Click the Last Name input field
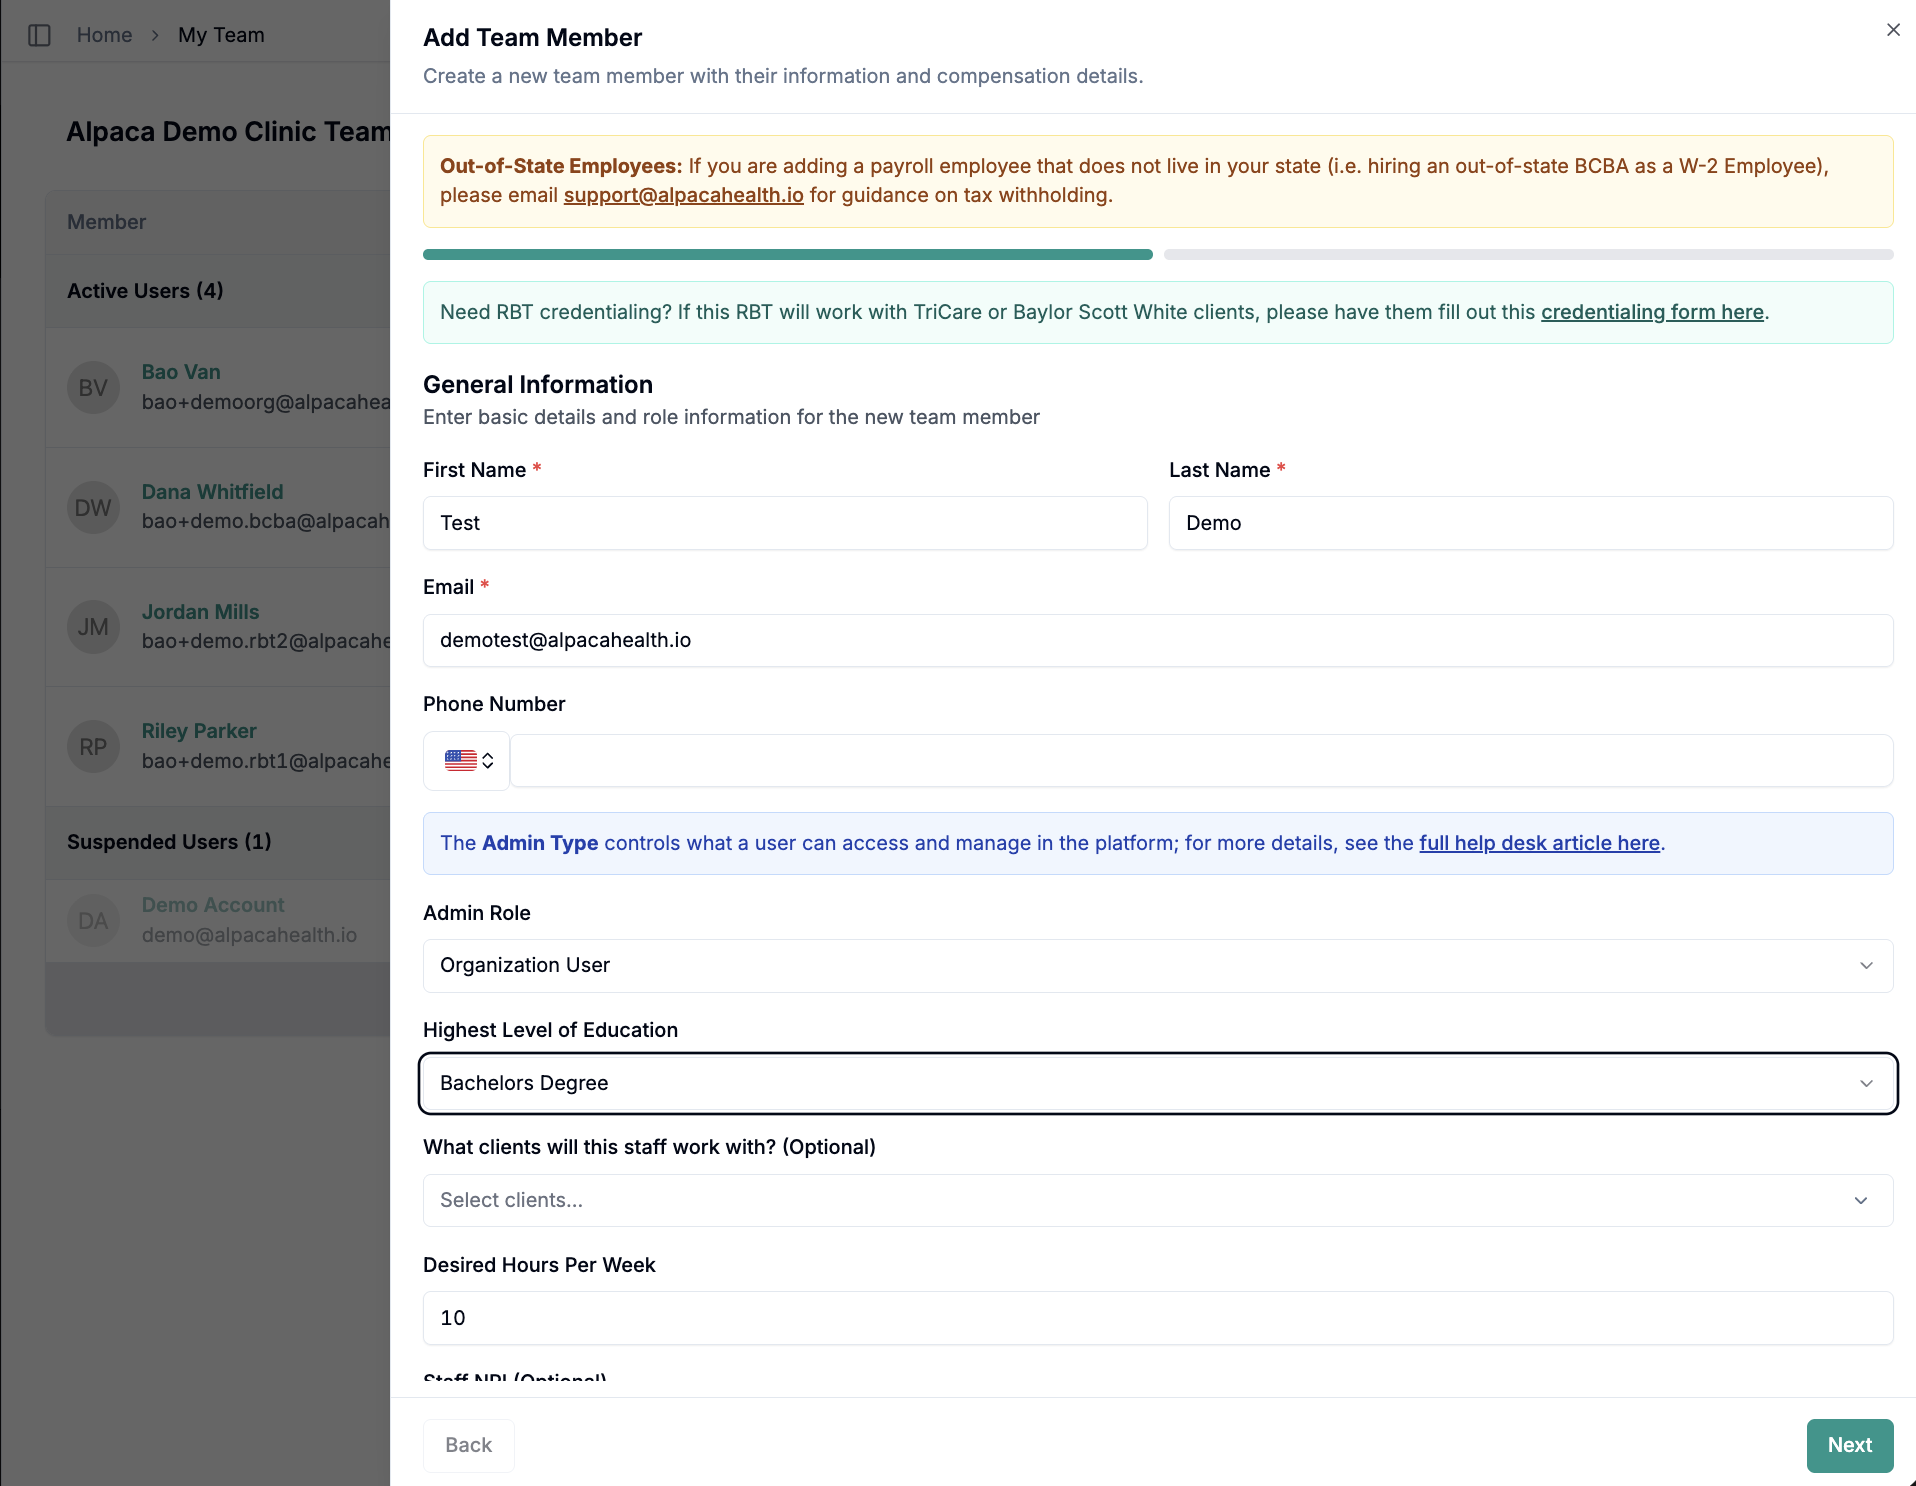The height and width of the screenshot is (1486, 1916). pos(1531,523)
